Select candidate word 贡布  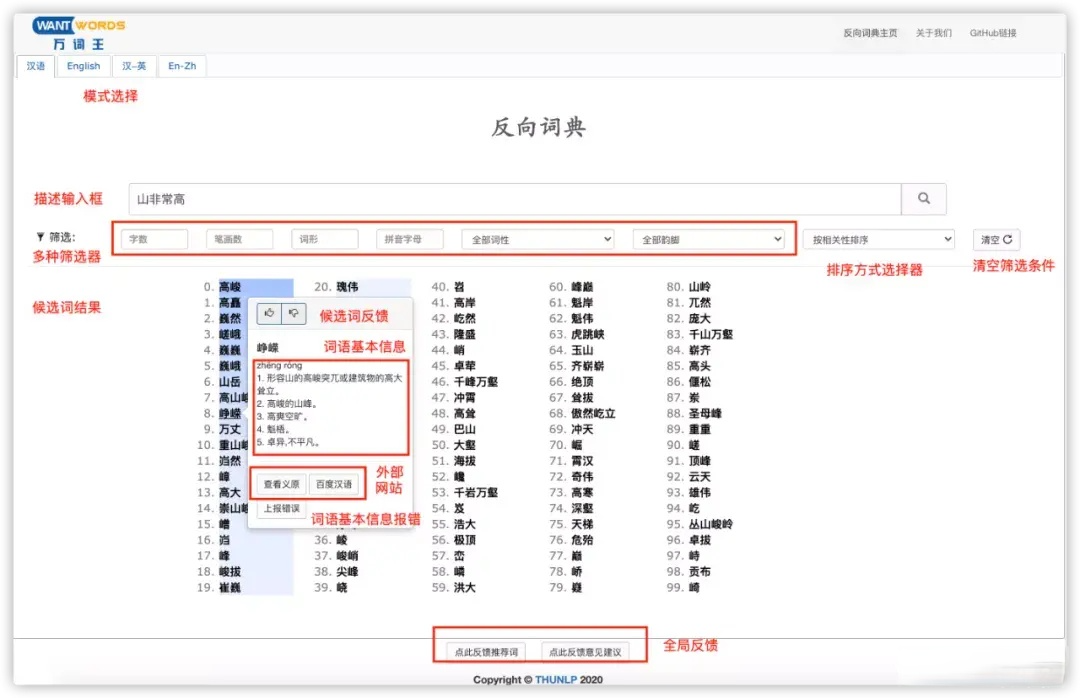700,572
